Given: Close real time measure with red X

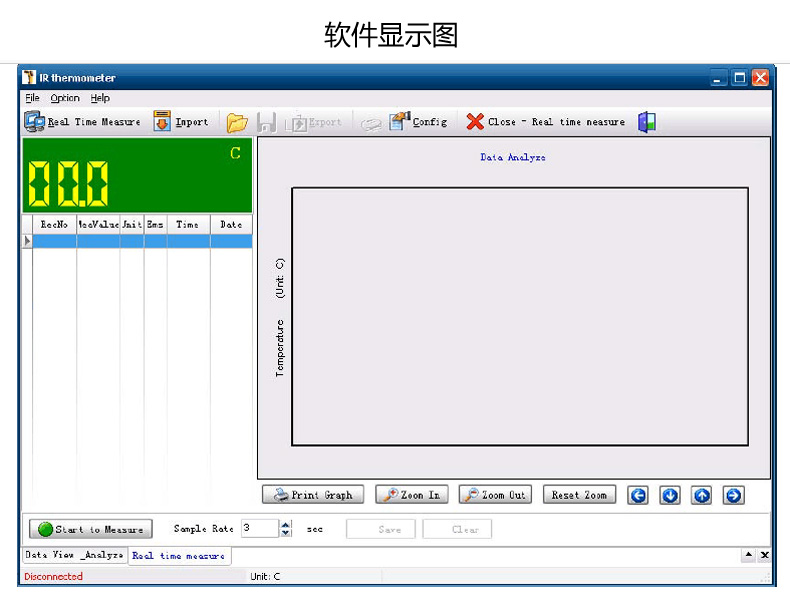Looking at the screenshot, I should tap(475, 121).
